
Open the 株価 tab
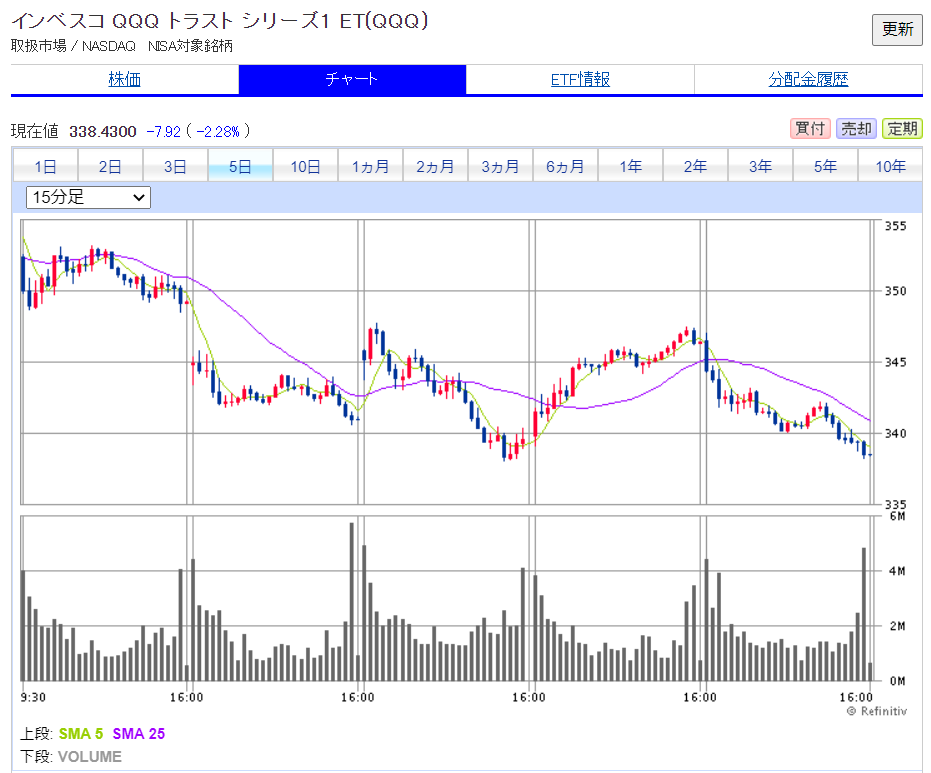tap(125, 79)
